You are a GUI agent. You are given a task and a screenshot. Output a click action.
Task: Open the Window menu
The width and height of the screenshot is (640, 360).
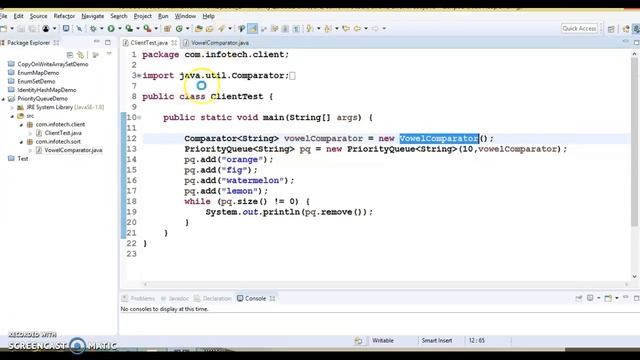click(x=185, y=16)
